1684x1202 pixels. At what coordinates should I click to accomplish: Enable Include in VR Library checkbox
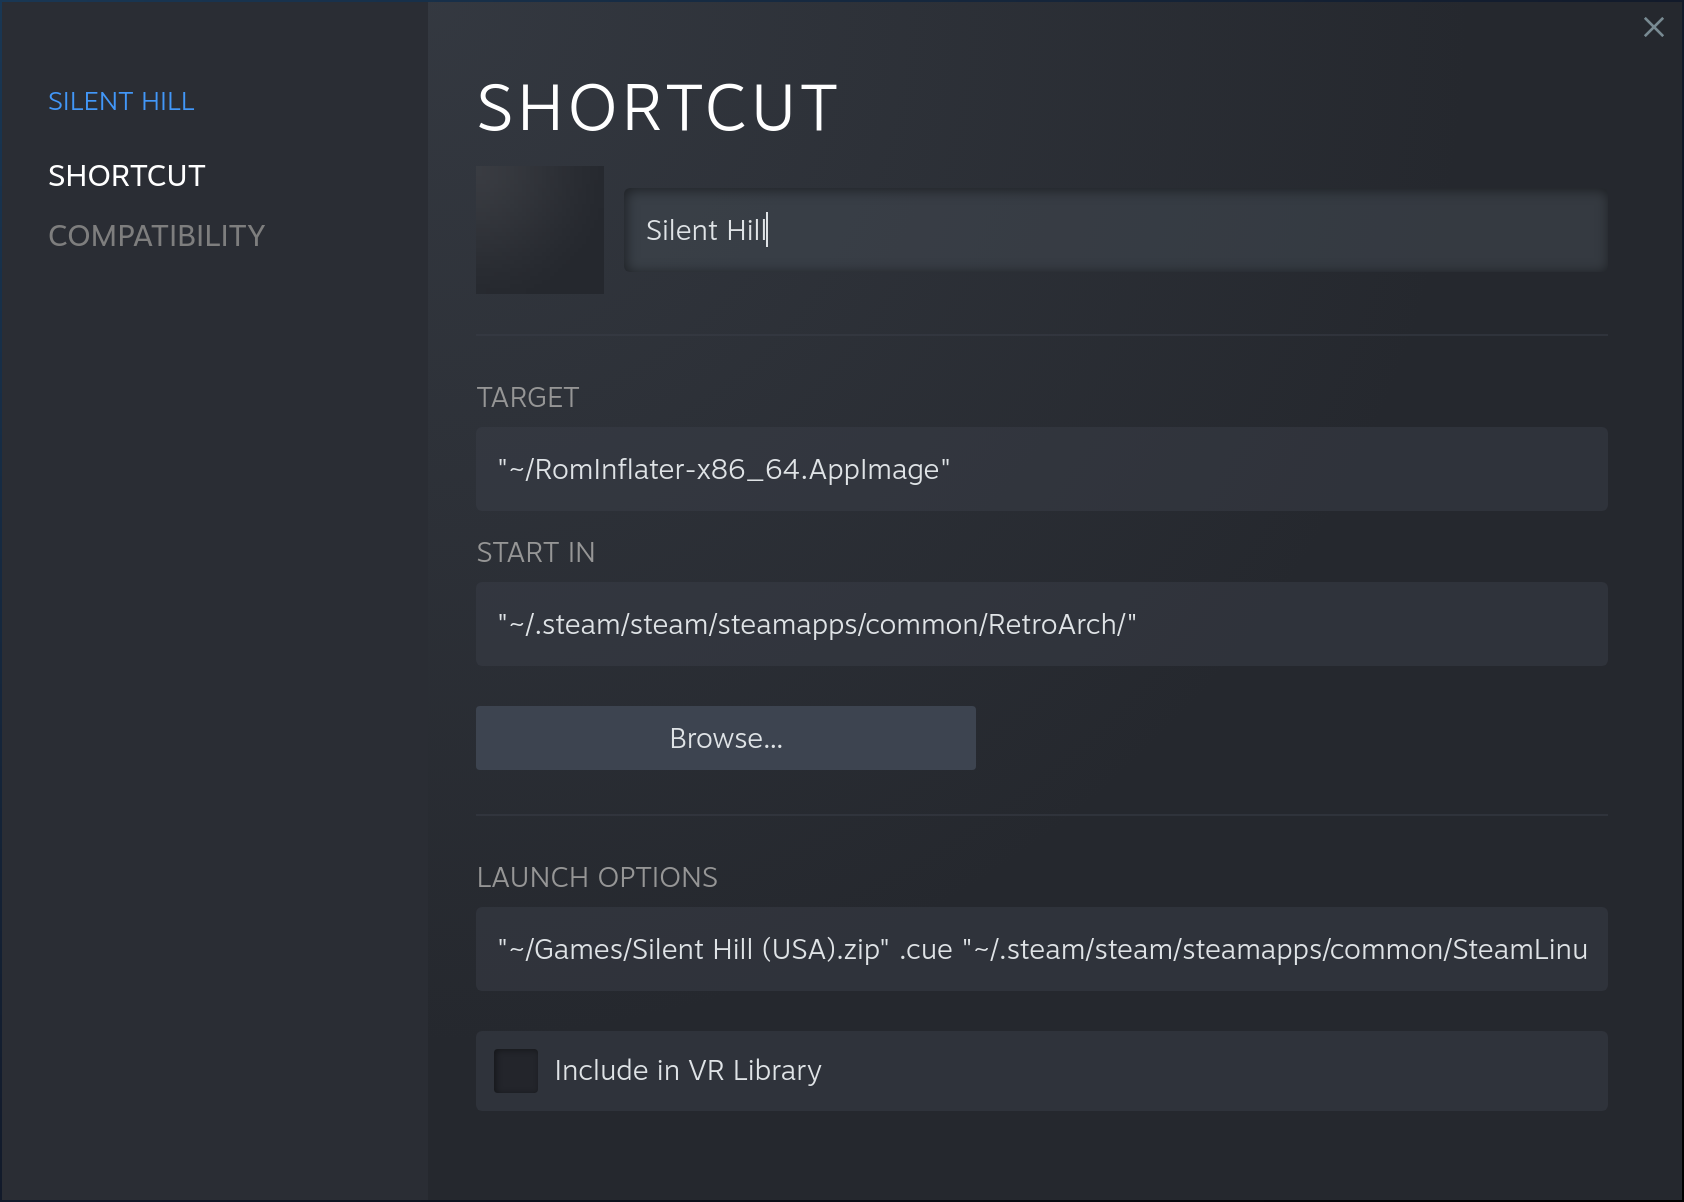[516, 1071]
